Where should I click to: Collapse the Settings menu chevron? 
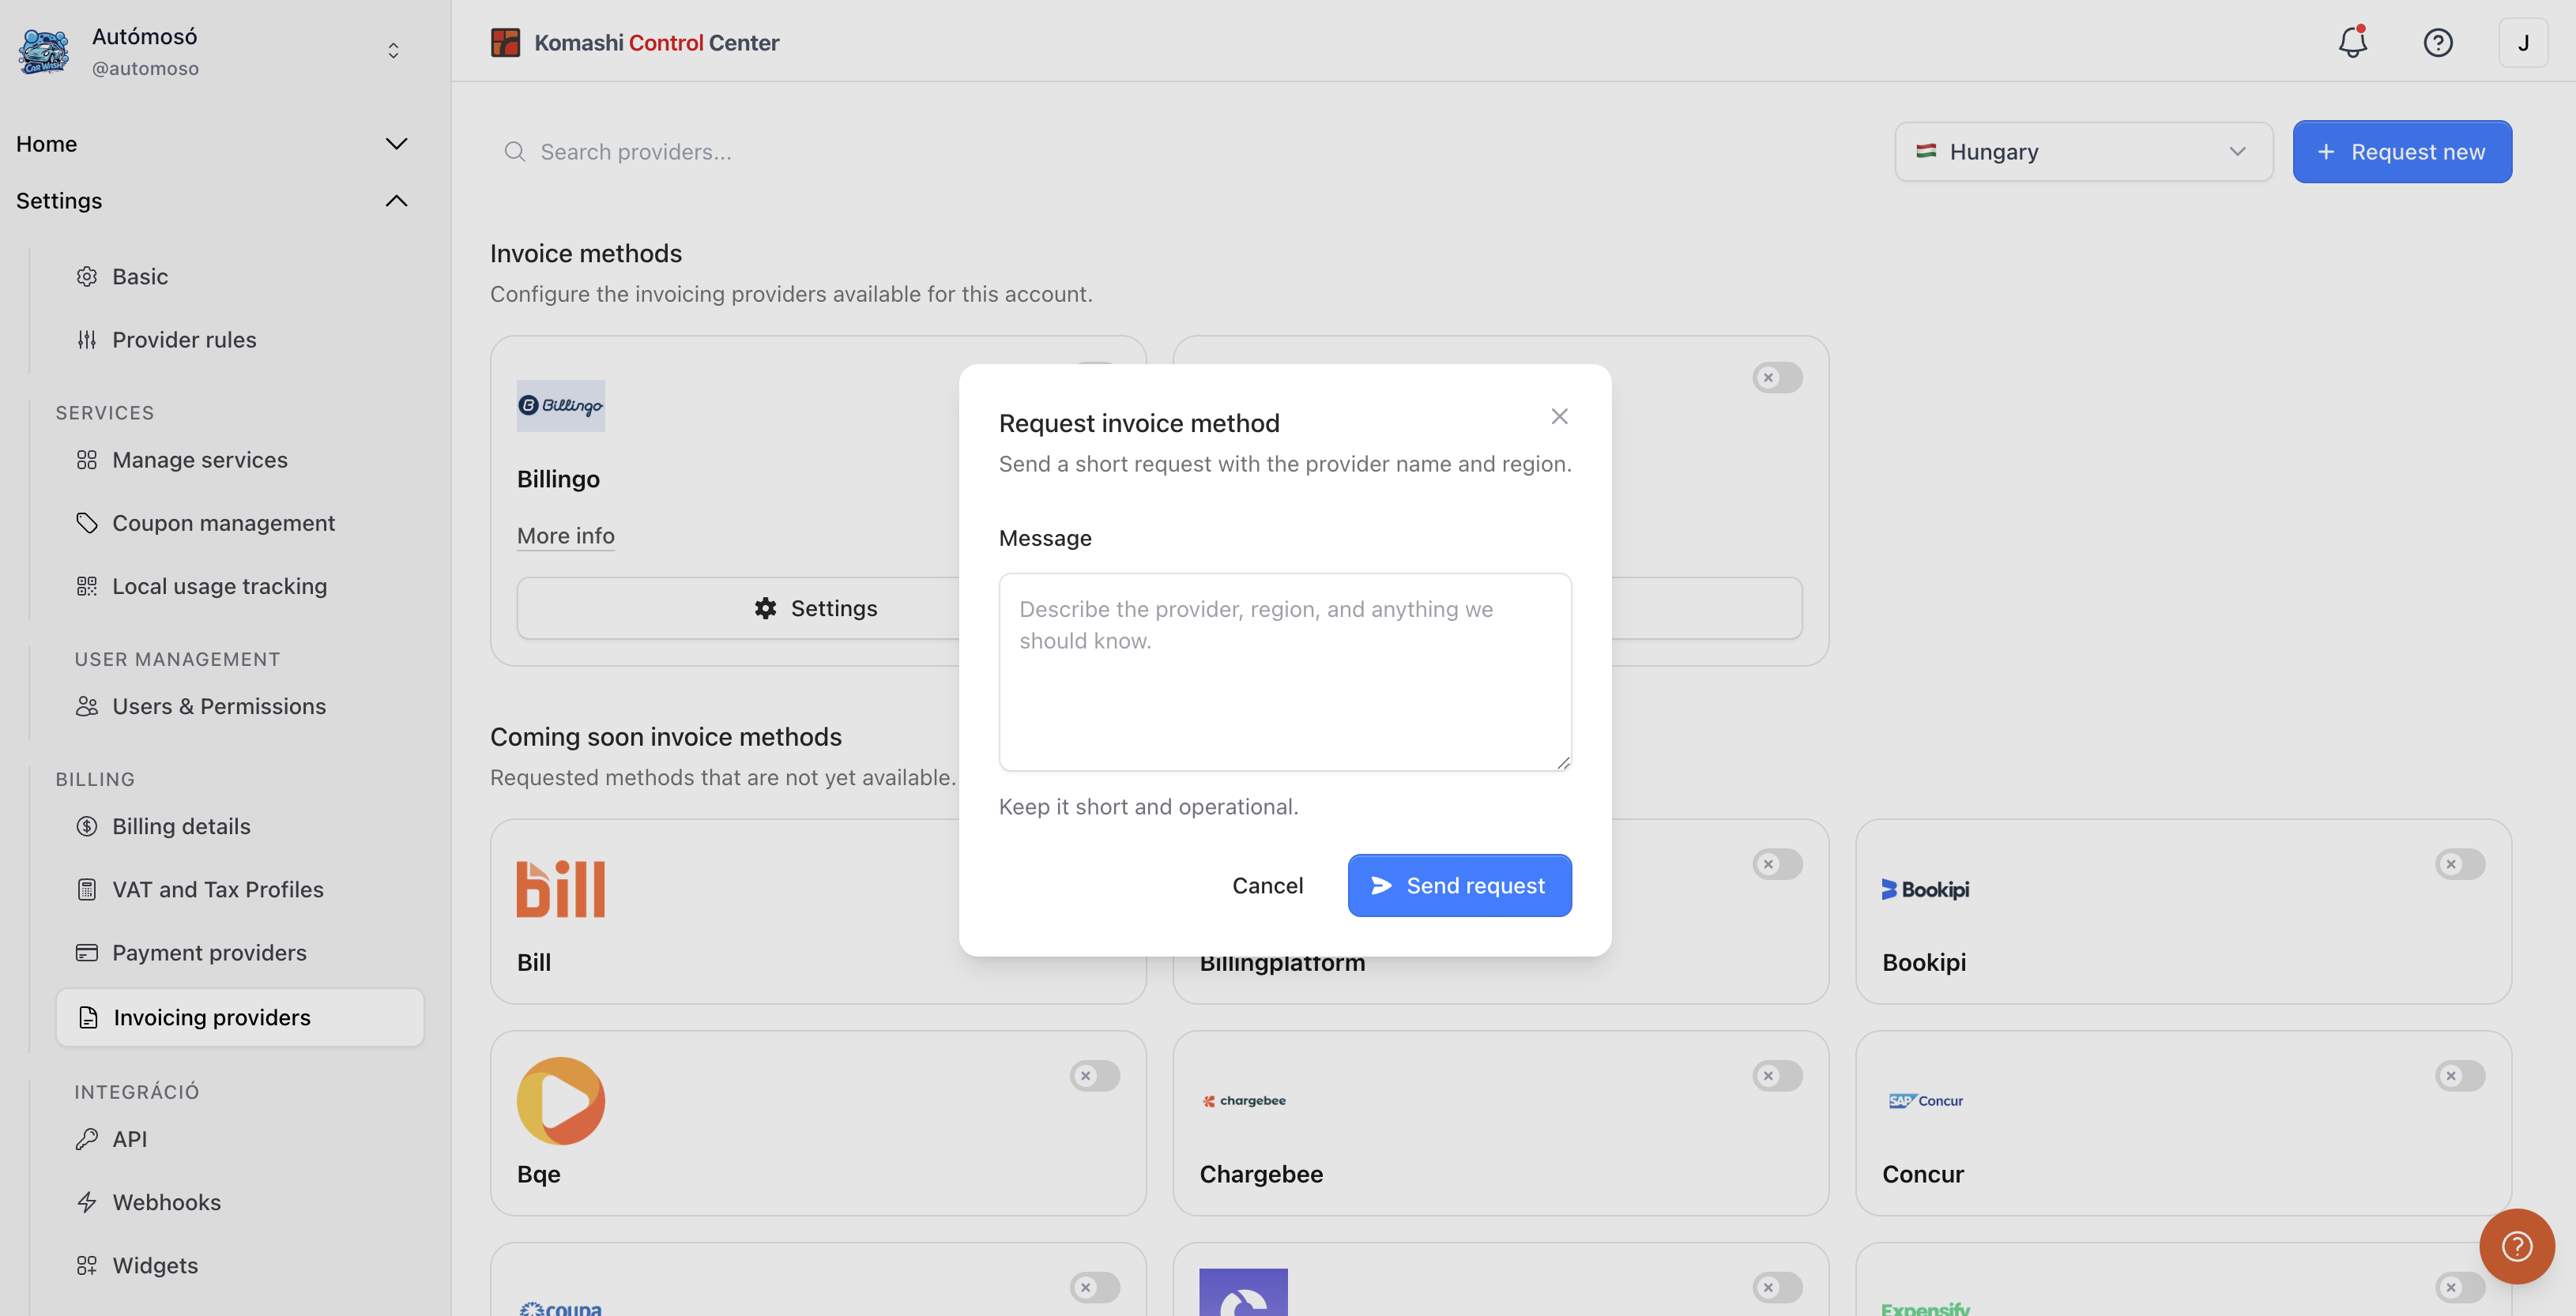pos(396,201)
